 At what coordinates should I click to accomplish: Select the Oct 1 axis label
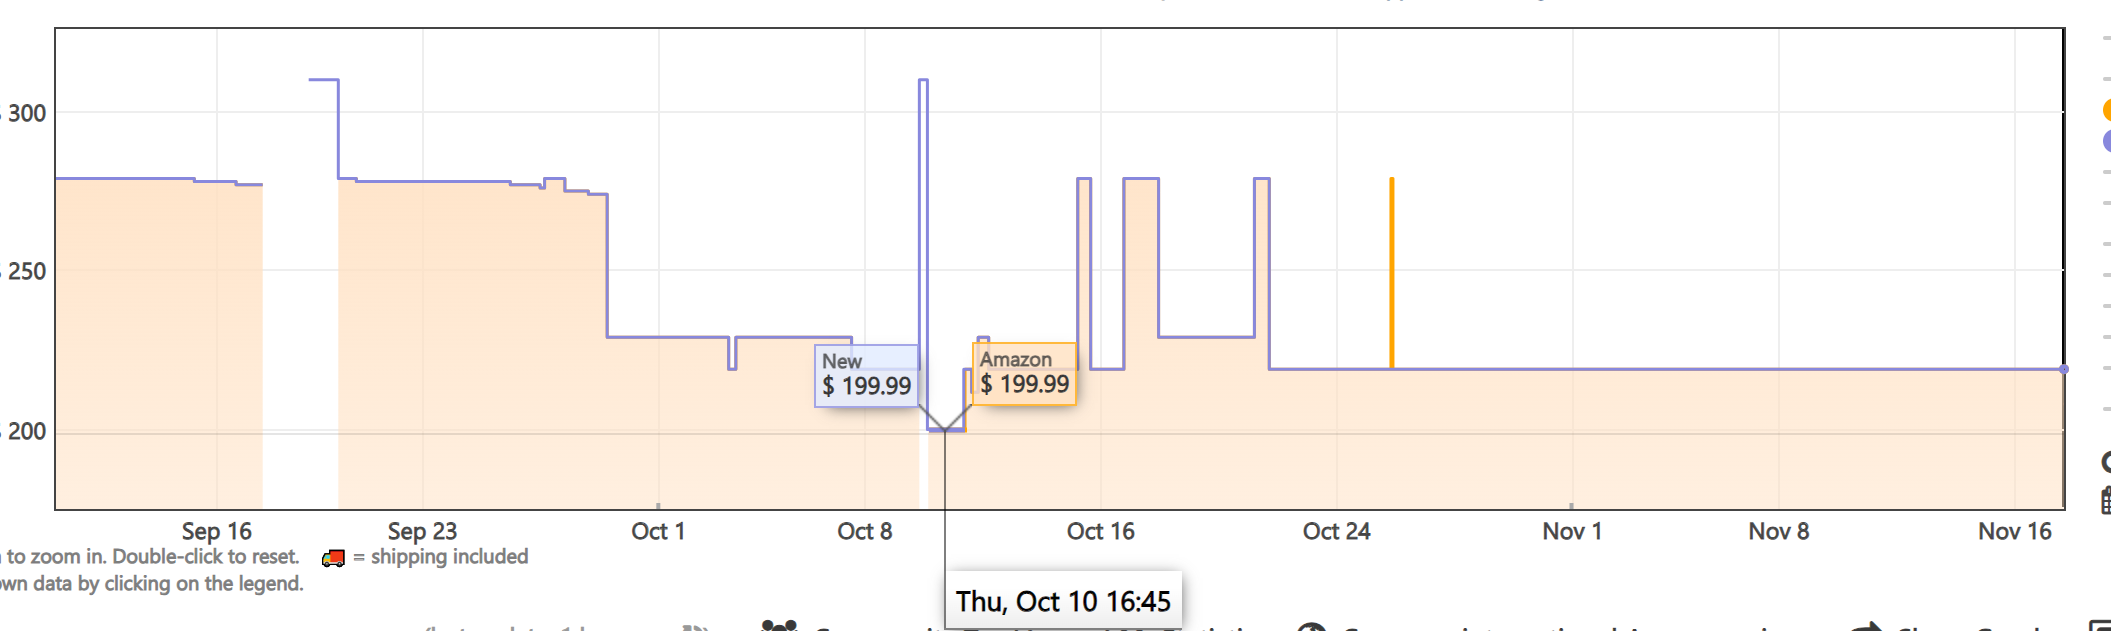(x=658, y=531)
